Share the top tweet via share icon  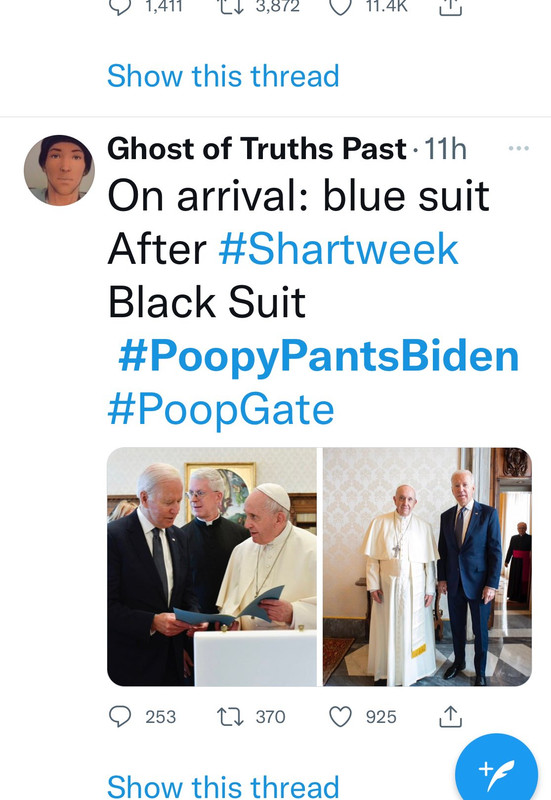pos(450,7)
